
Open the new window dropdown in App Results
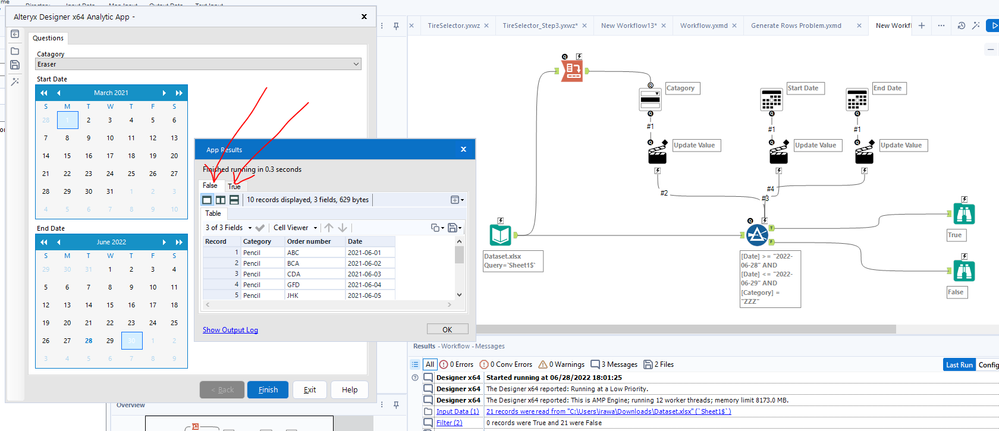(x=457, y=200)
